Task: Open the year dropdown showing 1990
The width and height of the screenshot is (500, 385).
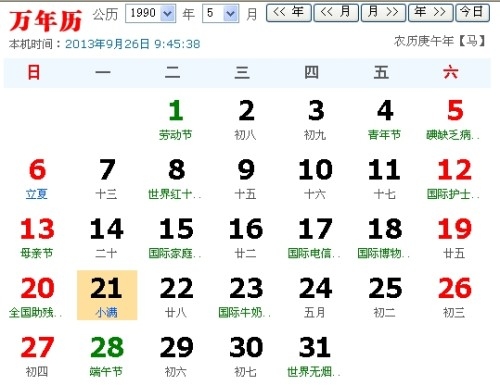Action: point(150,13)
